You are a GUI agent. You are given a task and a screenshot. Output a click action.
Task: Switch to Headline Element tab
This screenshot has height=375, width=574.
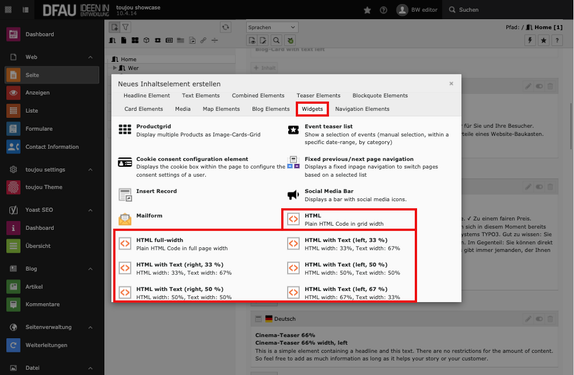(x=147, y=96)
